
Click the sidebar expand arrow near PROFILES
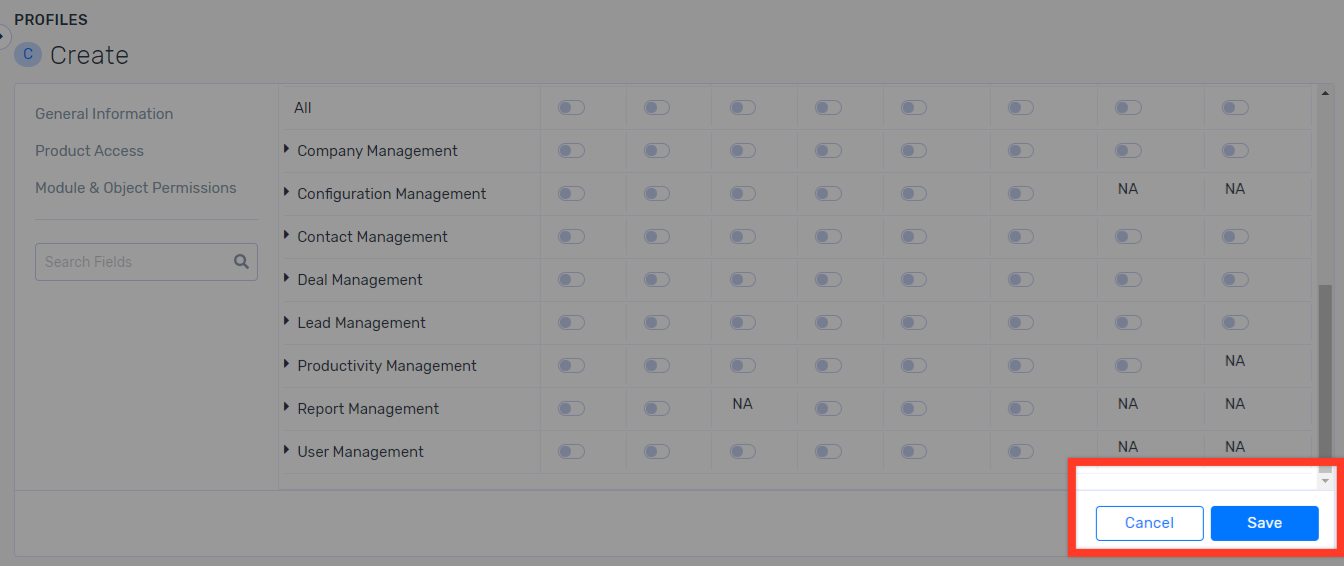[x=3, y=36]
